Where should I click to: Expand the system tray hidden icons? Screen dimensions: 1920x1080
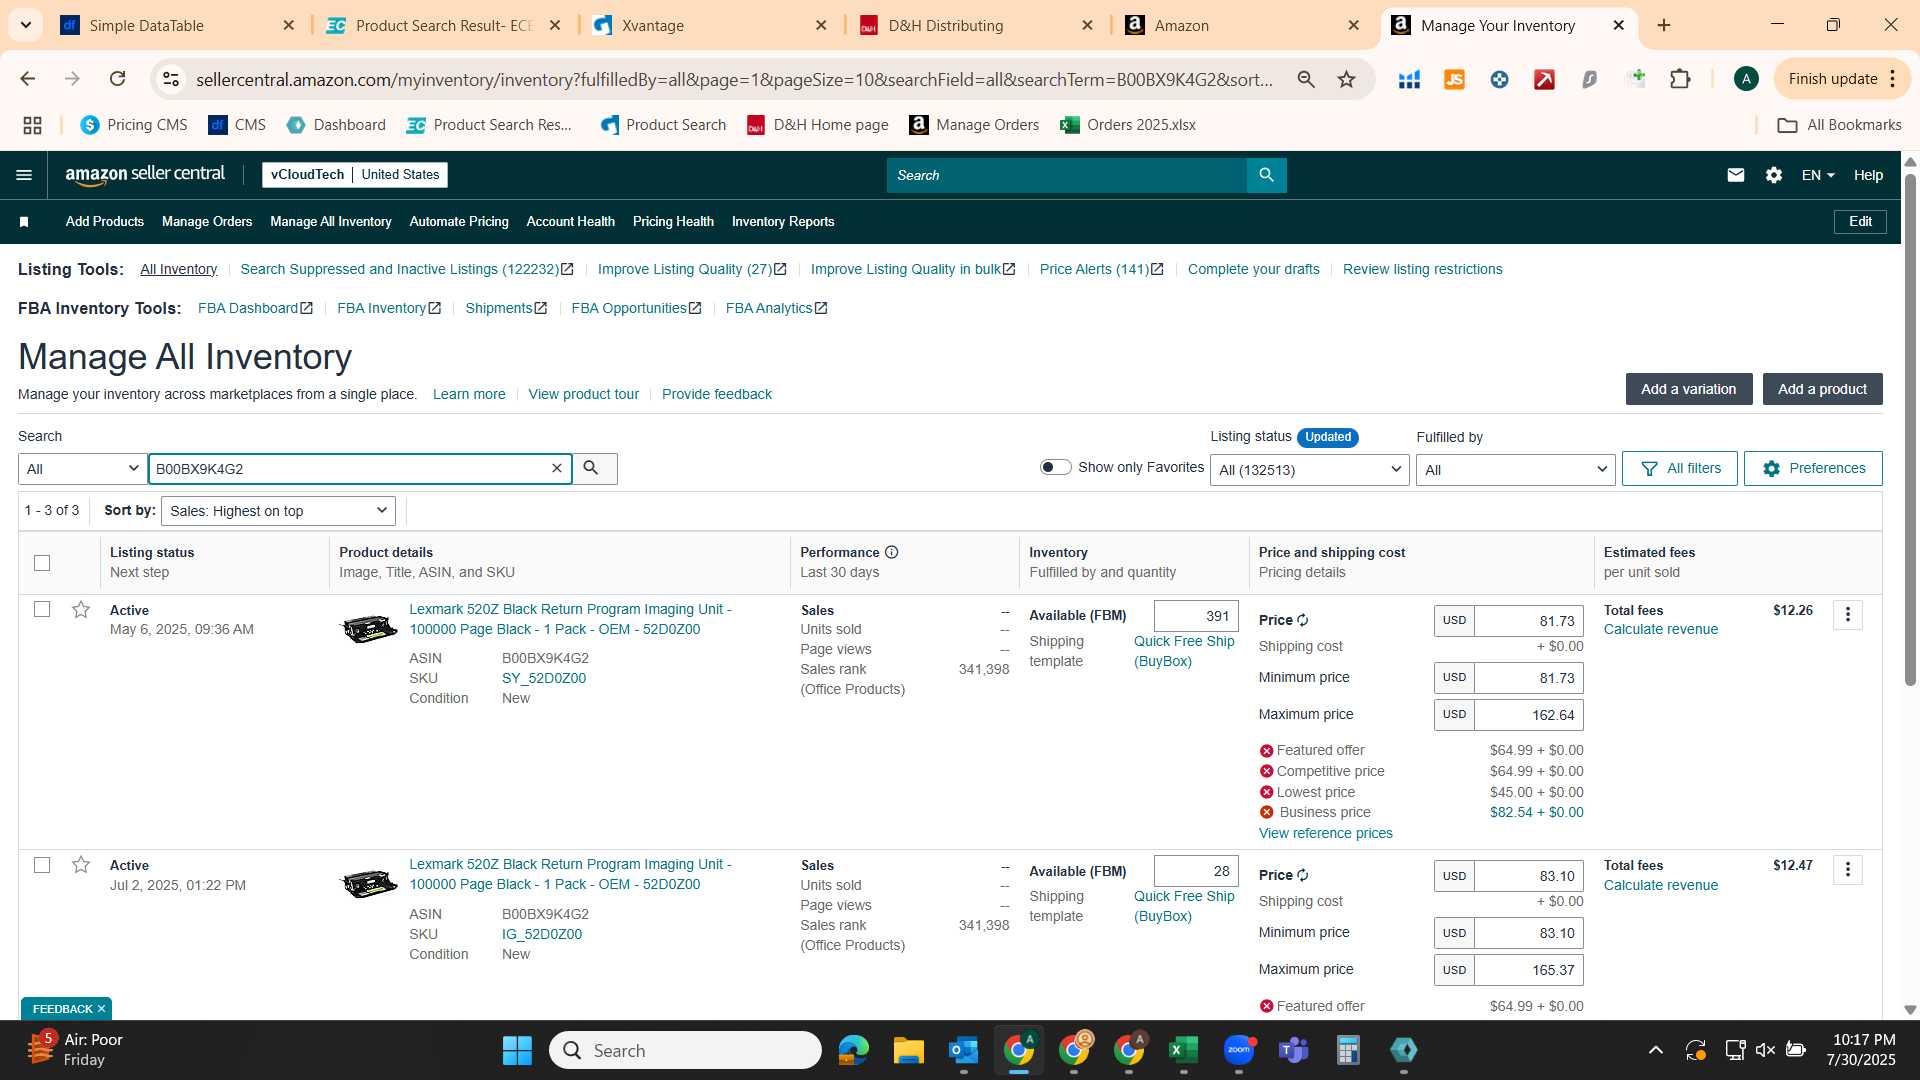coord(1656,1050)
